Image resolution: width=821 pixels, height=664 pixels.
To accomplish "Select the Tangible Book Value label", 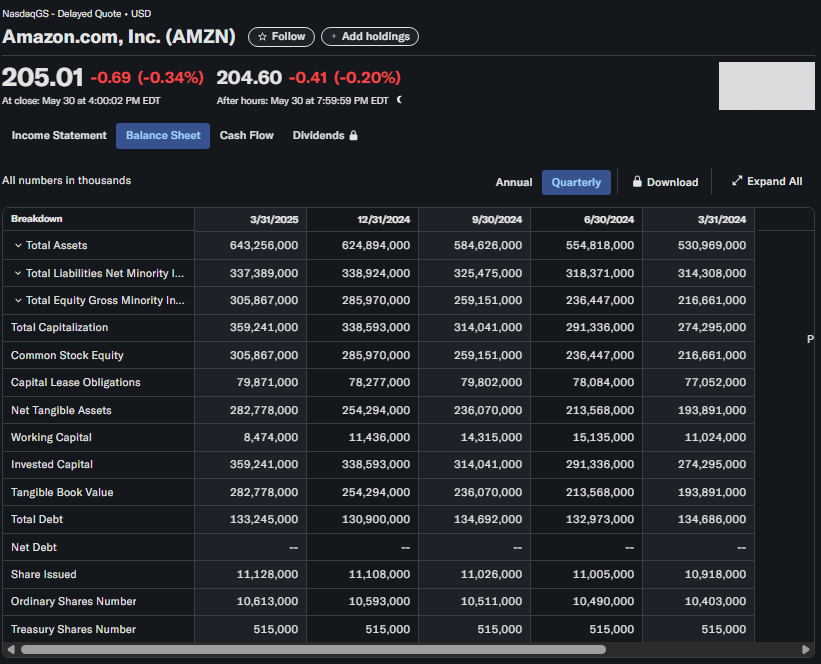I will 62,492.
